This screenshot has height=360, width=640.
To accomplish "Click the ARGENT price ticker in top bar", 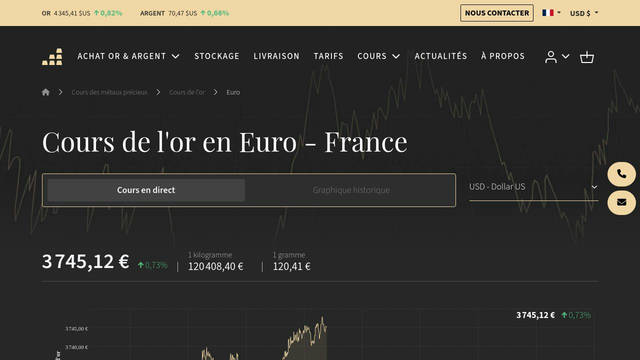I will (x=184, y=13).
